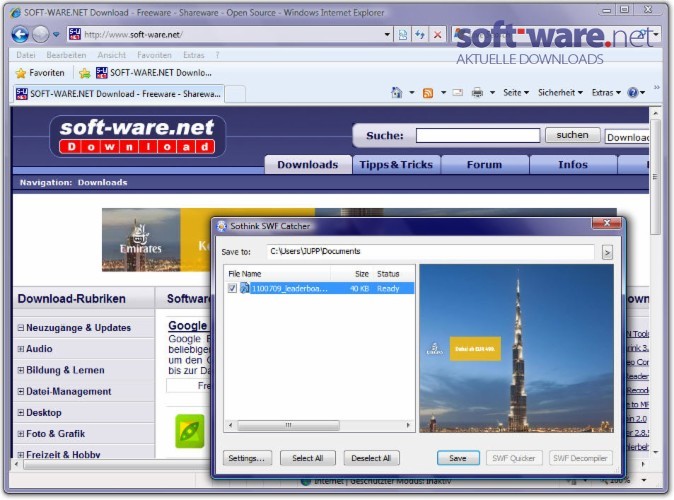674x500 pixels.
Task: Open the Print dropdown arrow
Action: [492, 92]
